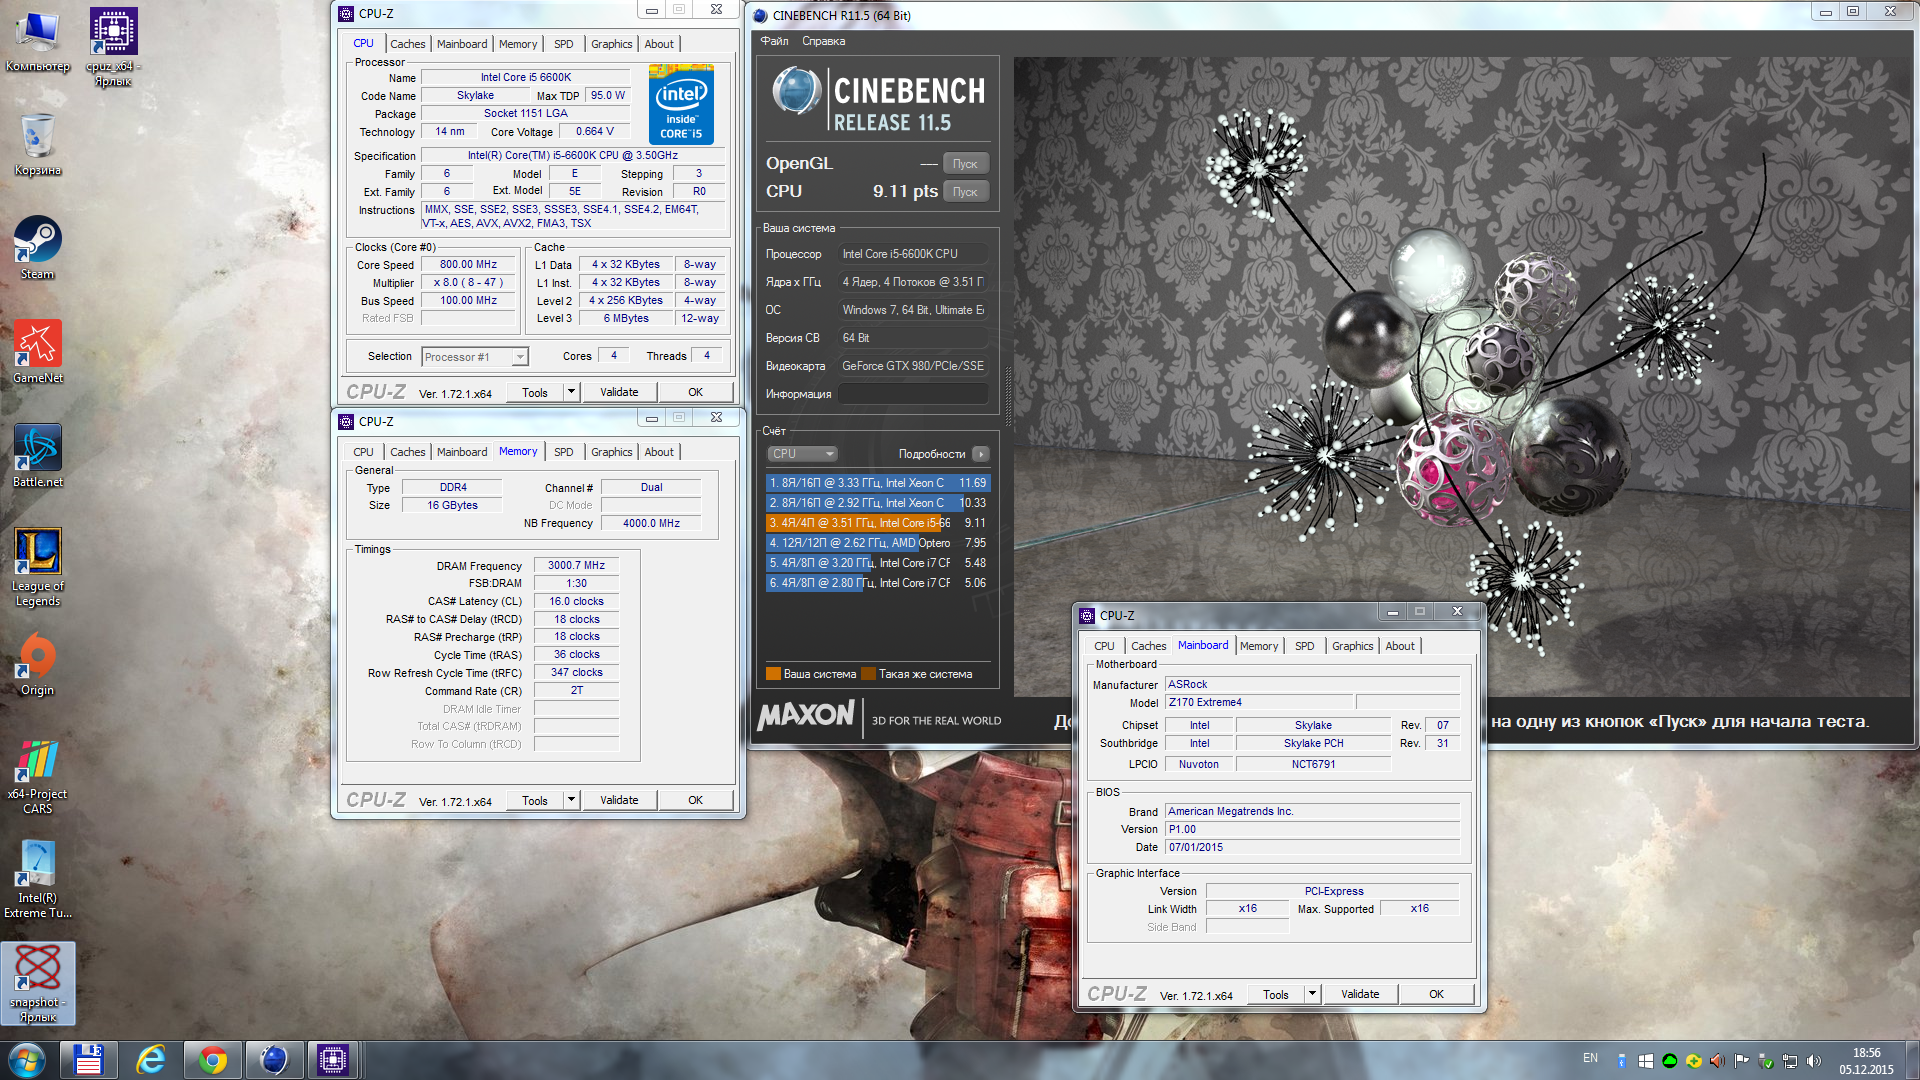
Task: Click the MAXON logo in Cinebench
Action: coord(806,716)
